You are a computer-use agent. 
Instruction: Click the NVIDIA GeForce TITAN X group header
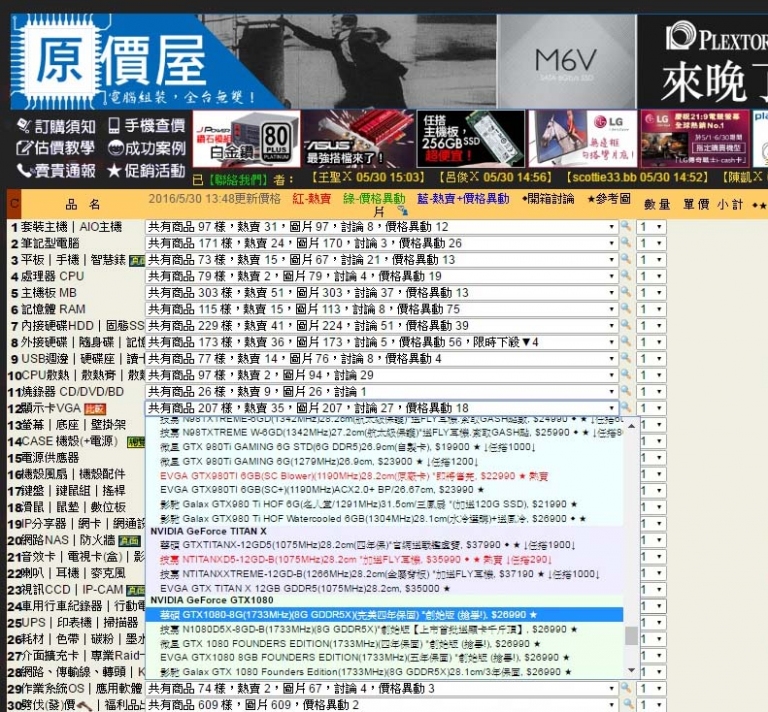[208, 531]
